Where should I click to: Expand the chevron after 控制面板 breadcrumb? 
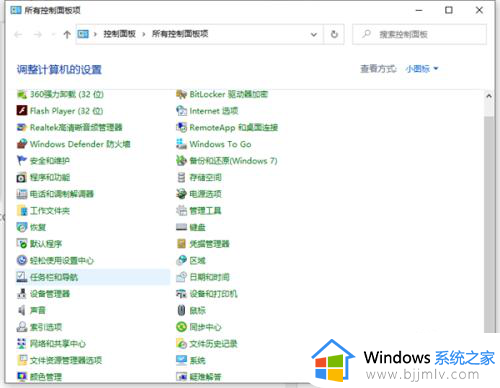(144, 34)
